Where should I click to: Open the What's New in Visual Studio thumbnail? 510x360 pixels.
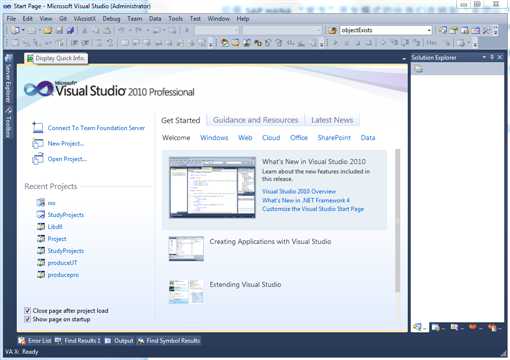pos(212,187)
